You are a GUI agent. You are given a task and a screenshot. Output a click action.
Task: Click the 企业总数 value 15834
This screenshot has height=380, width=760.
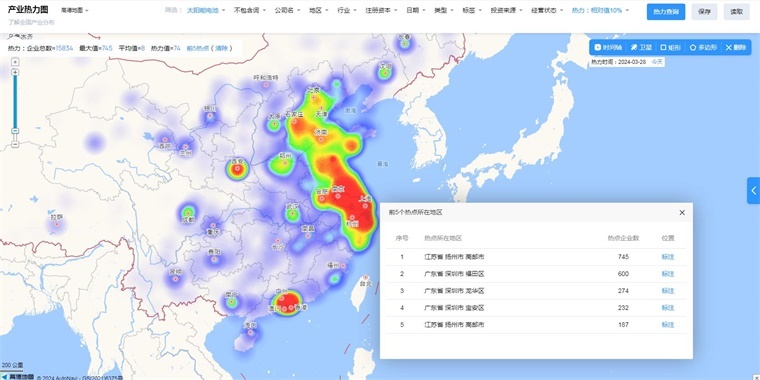[64, 48]
